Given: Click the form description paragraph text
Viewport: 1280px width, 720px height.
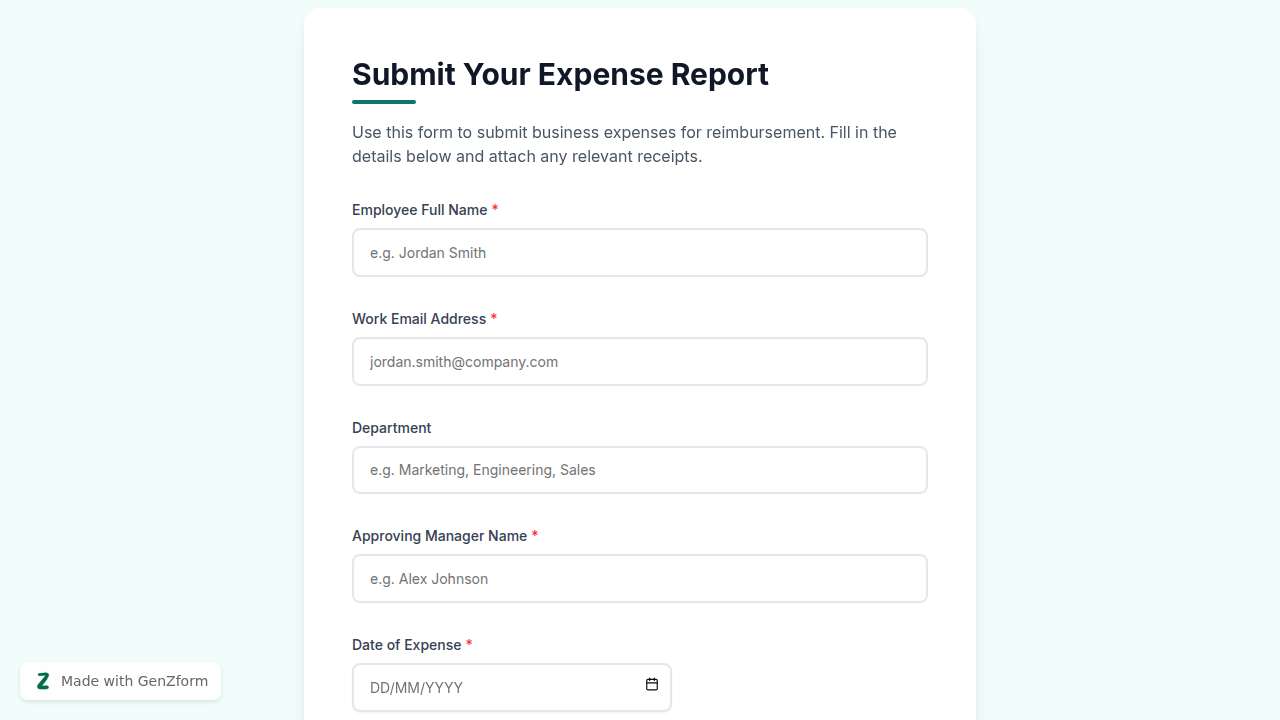Looking at the screenshot, I should point(624,144).
